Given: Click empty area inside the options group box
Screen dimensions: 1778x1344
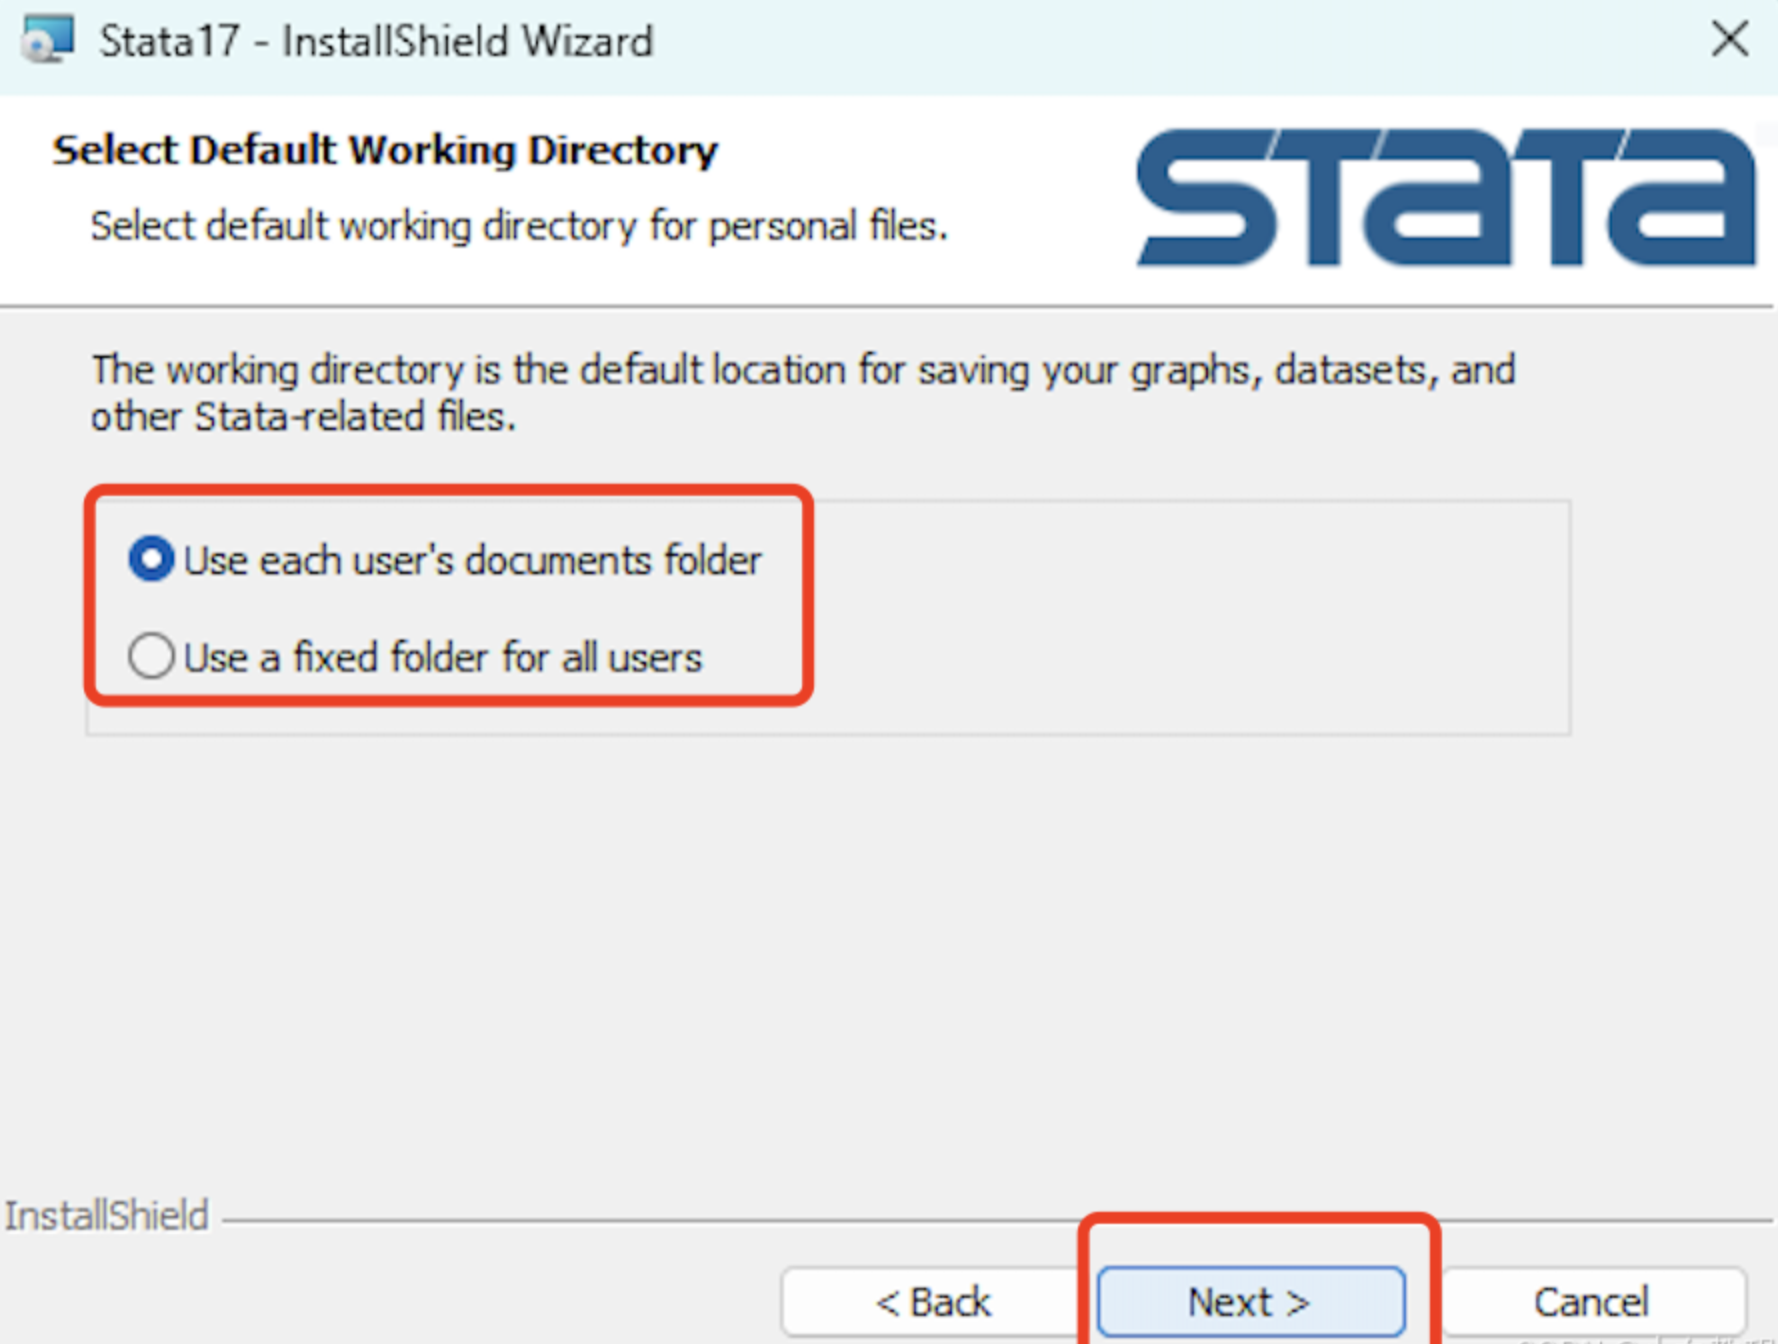Looking at the screenshot, I should click(x=1190, y=616).
